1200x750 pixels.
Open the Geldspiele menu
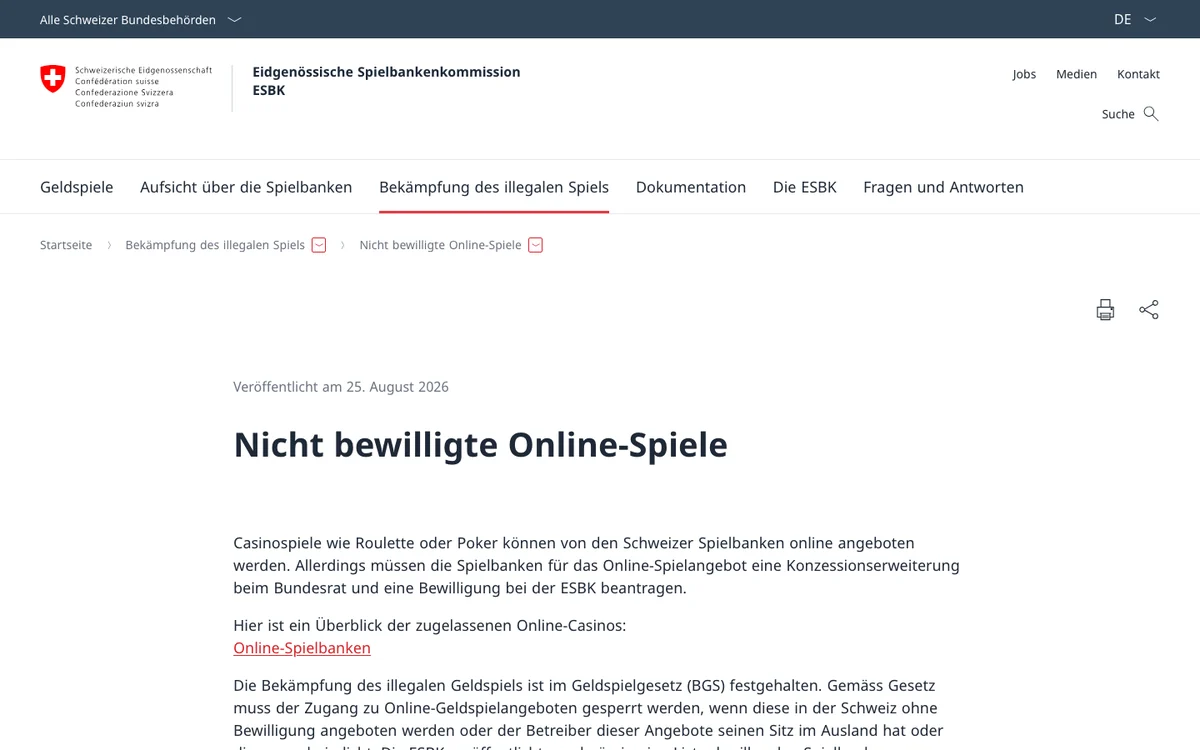tap(77, 187)
